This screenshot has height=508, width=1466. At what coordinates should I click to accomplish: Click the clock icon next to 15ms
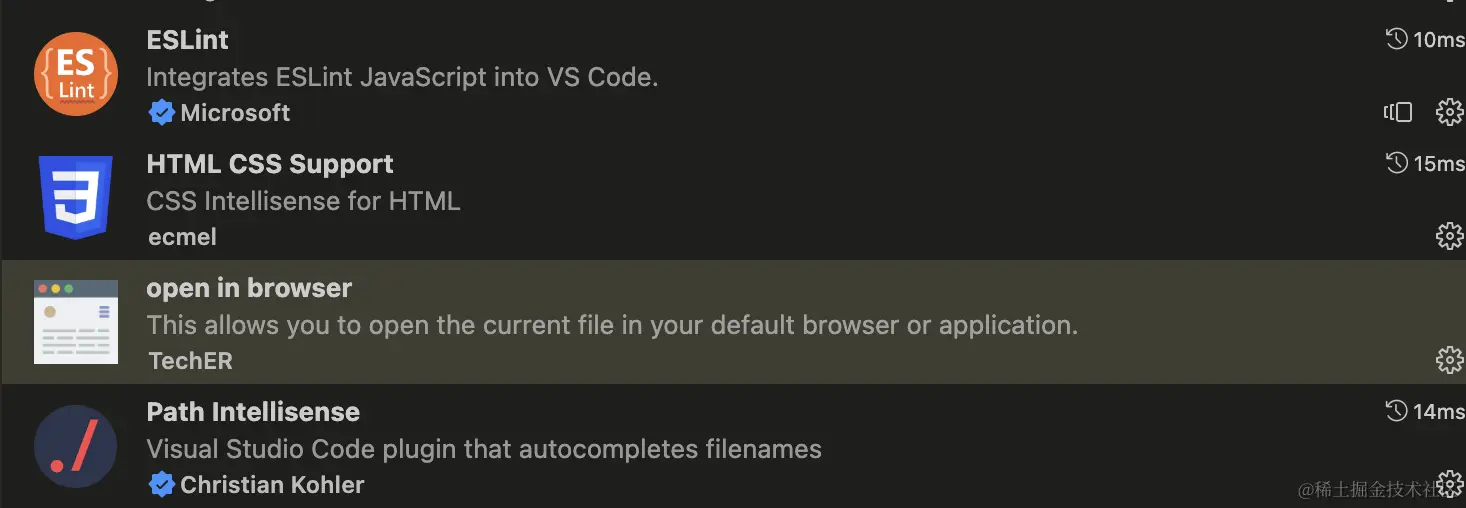[1396, 163]
